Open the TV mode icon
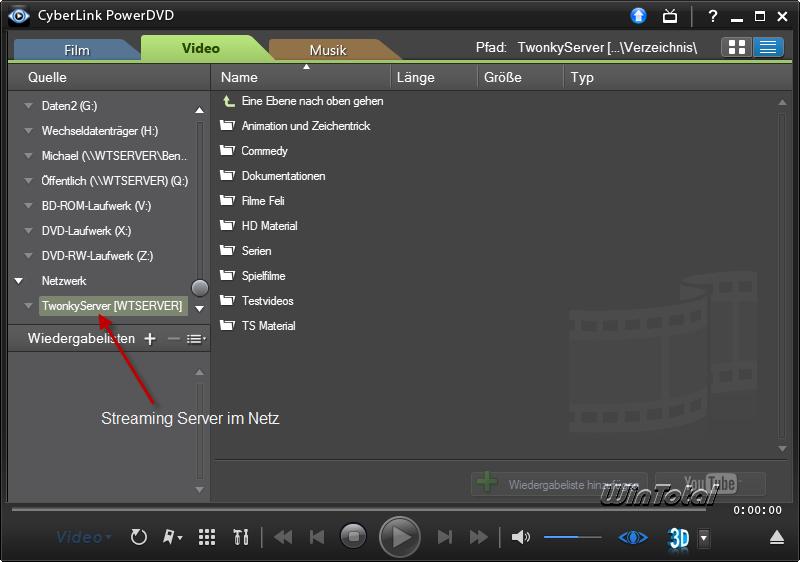 pos(670,16)
